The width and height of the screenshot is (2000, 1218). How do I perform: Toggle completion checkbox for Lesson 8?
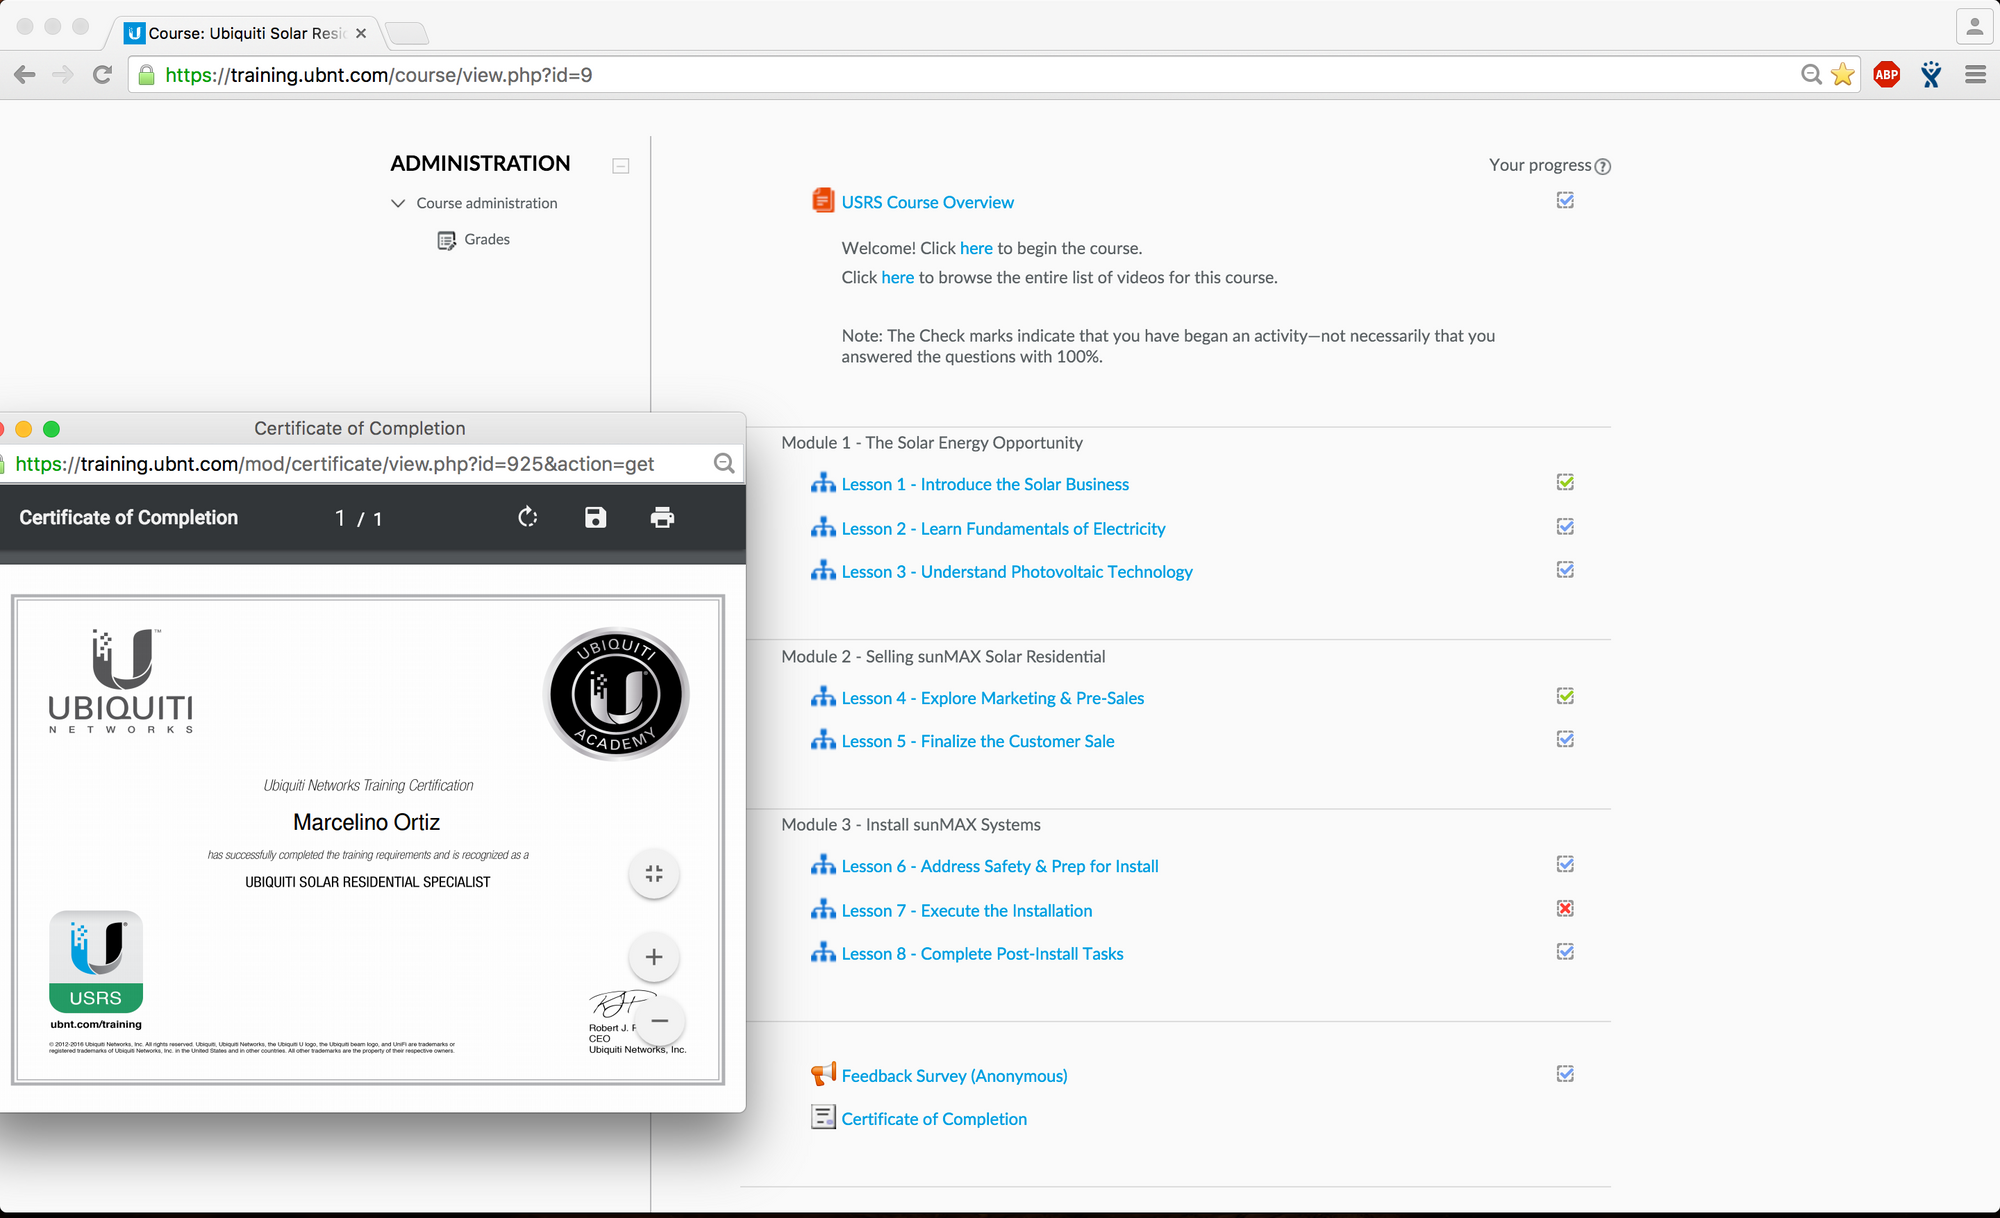coord(1566,952)
